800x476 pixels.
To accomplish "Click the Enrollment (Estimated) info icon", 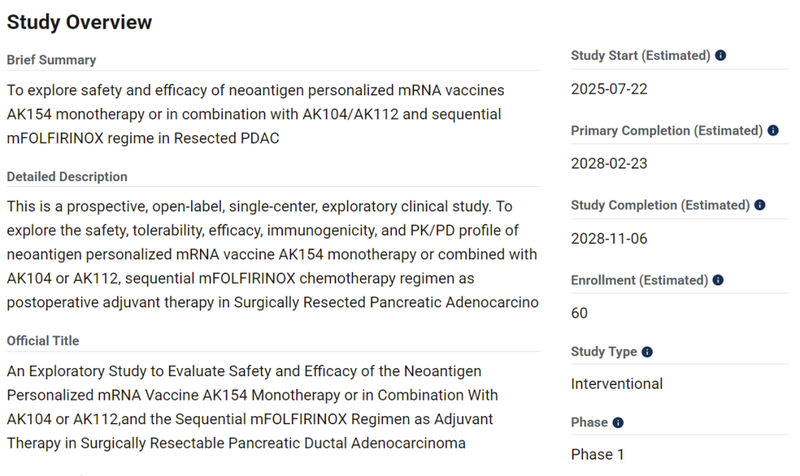I will [x=719, y=280].
